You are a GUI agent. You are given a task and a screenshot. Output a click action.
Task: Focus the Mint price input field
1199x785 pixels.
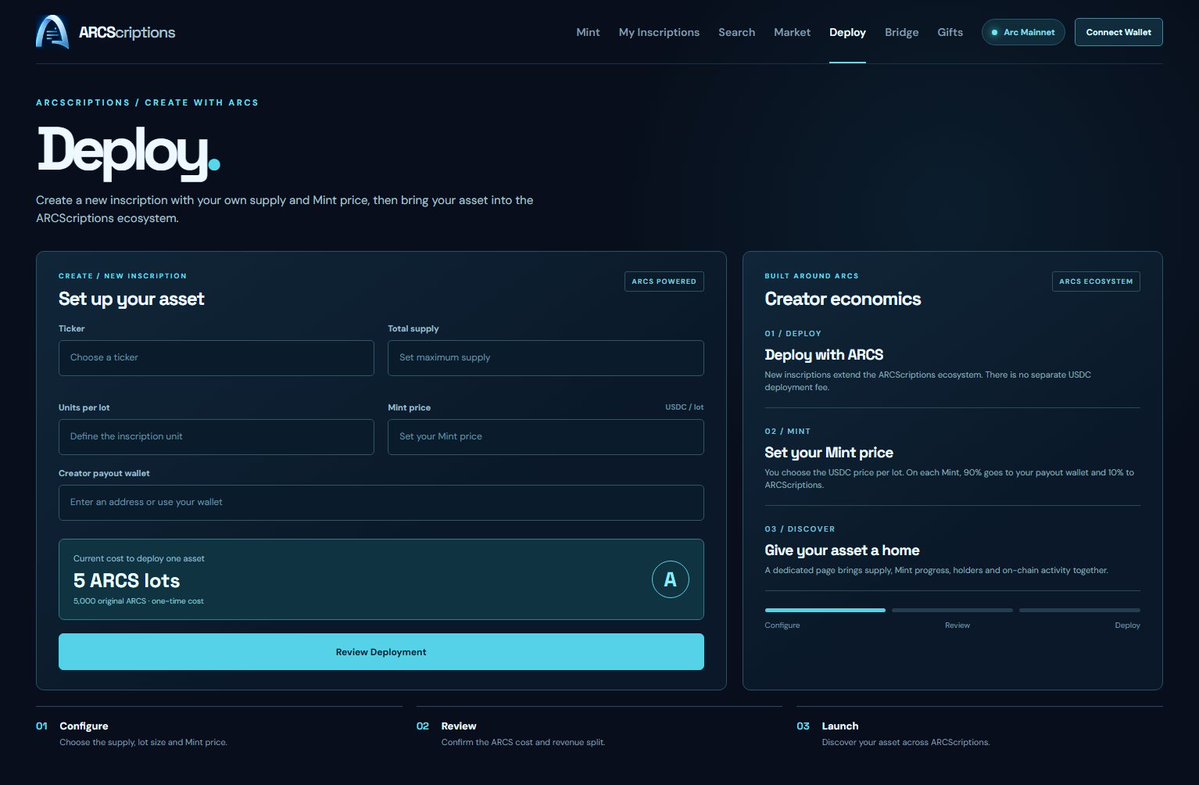point(545,436)
